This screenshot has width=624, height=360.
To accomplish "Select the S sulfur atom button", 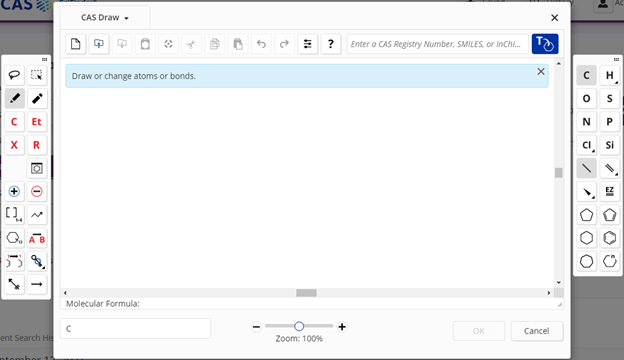I will click(609, 98).
